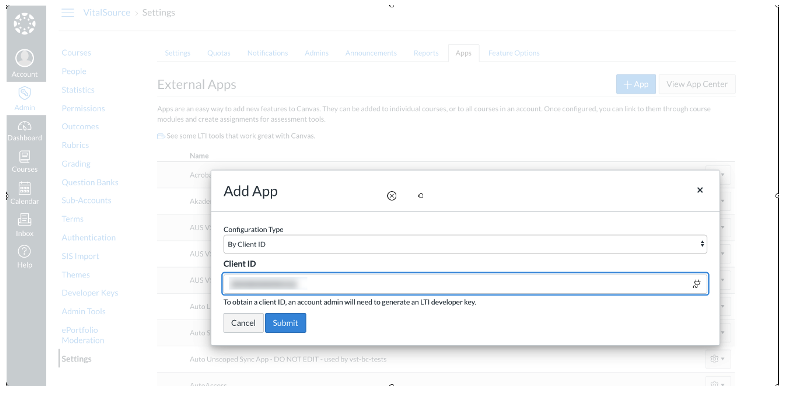Viewport: 786px width, 410px height.
Task: Click the Name column header
Action: (199, 156)
